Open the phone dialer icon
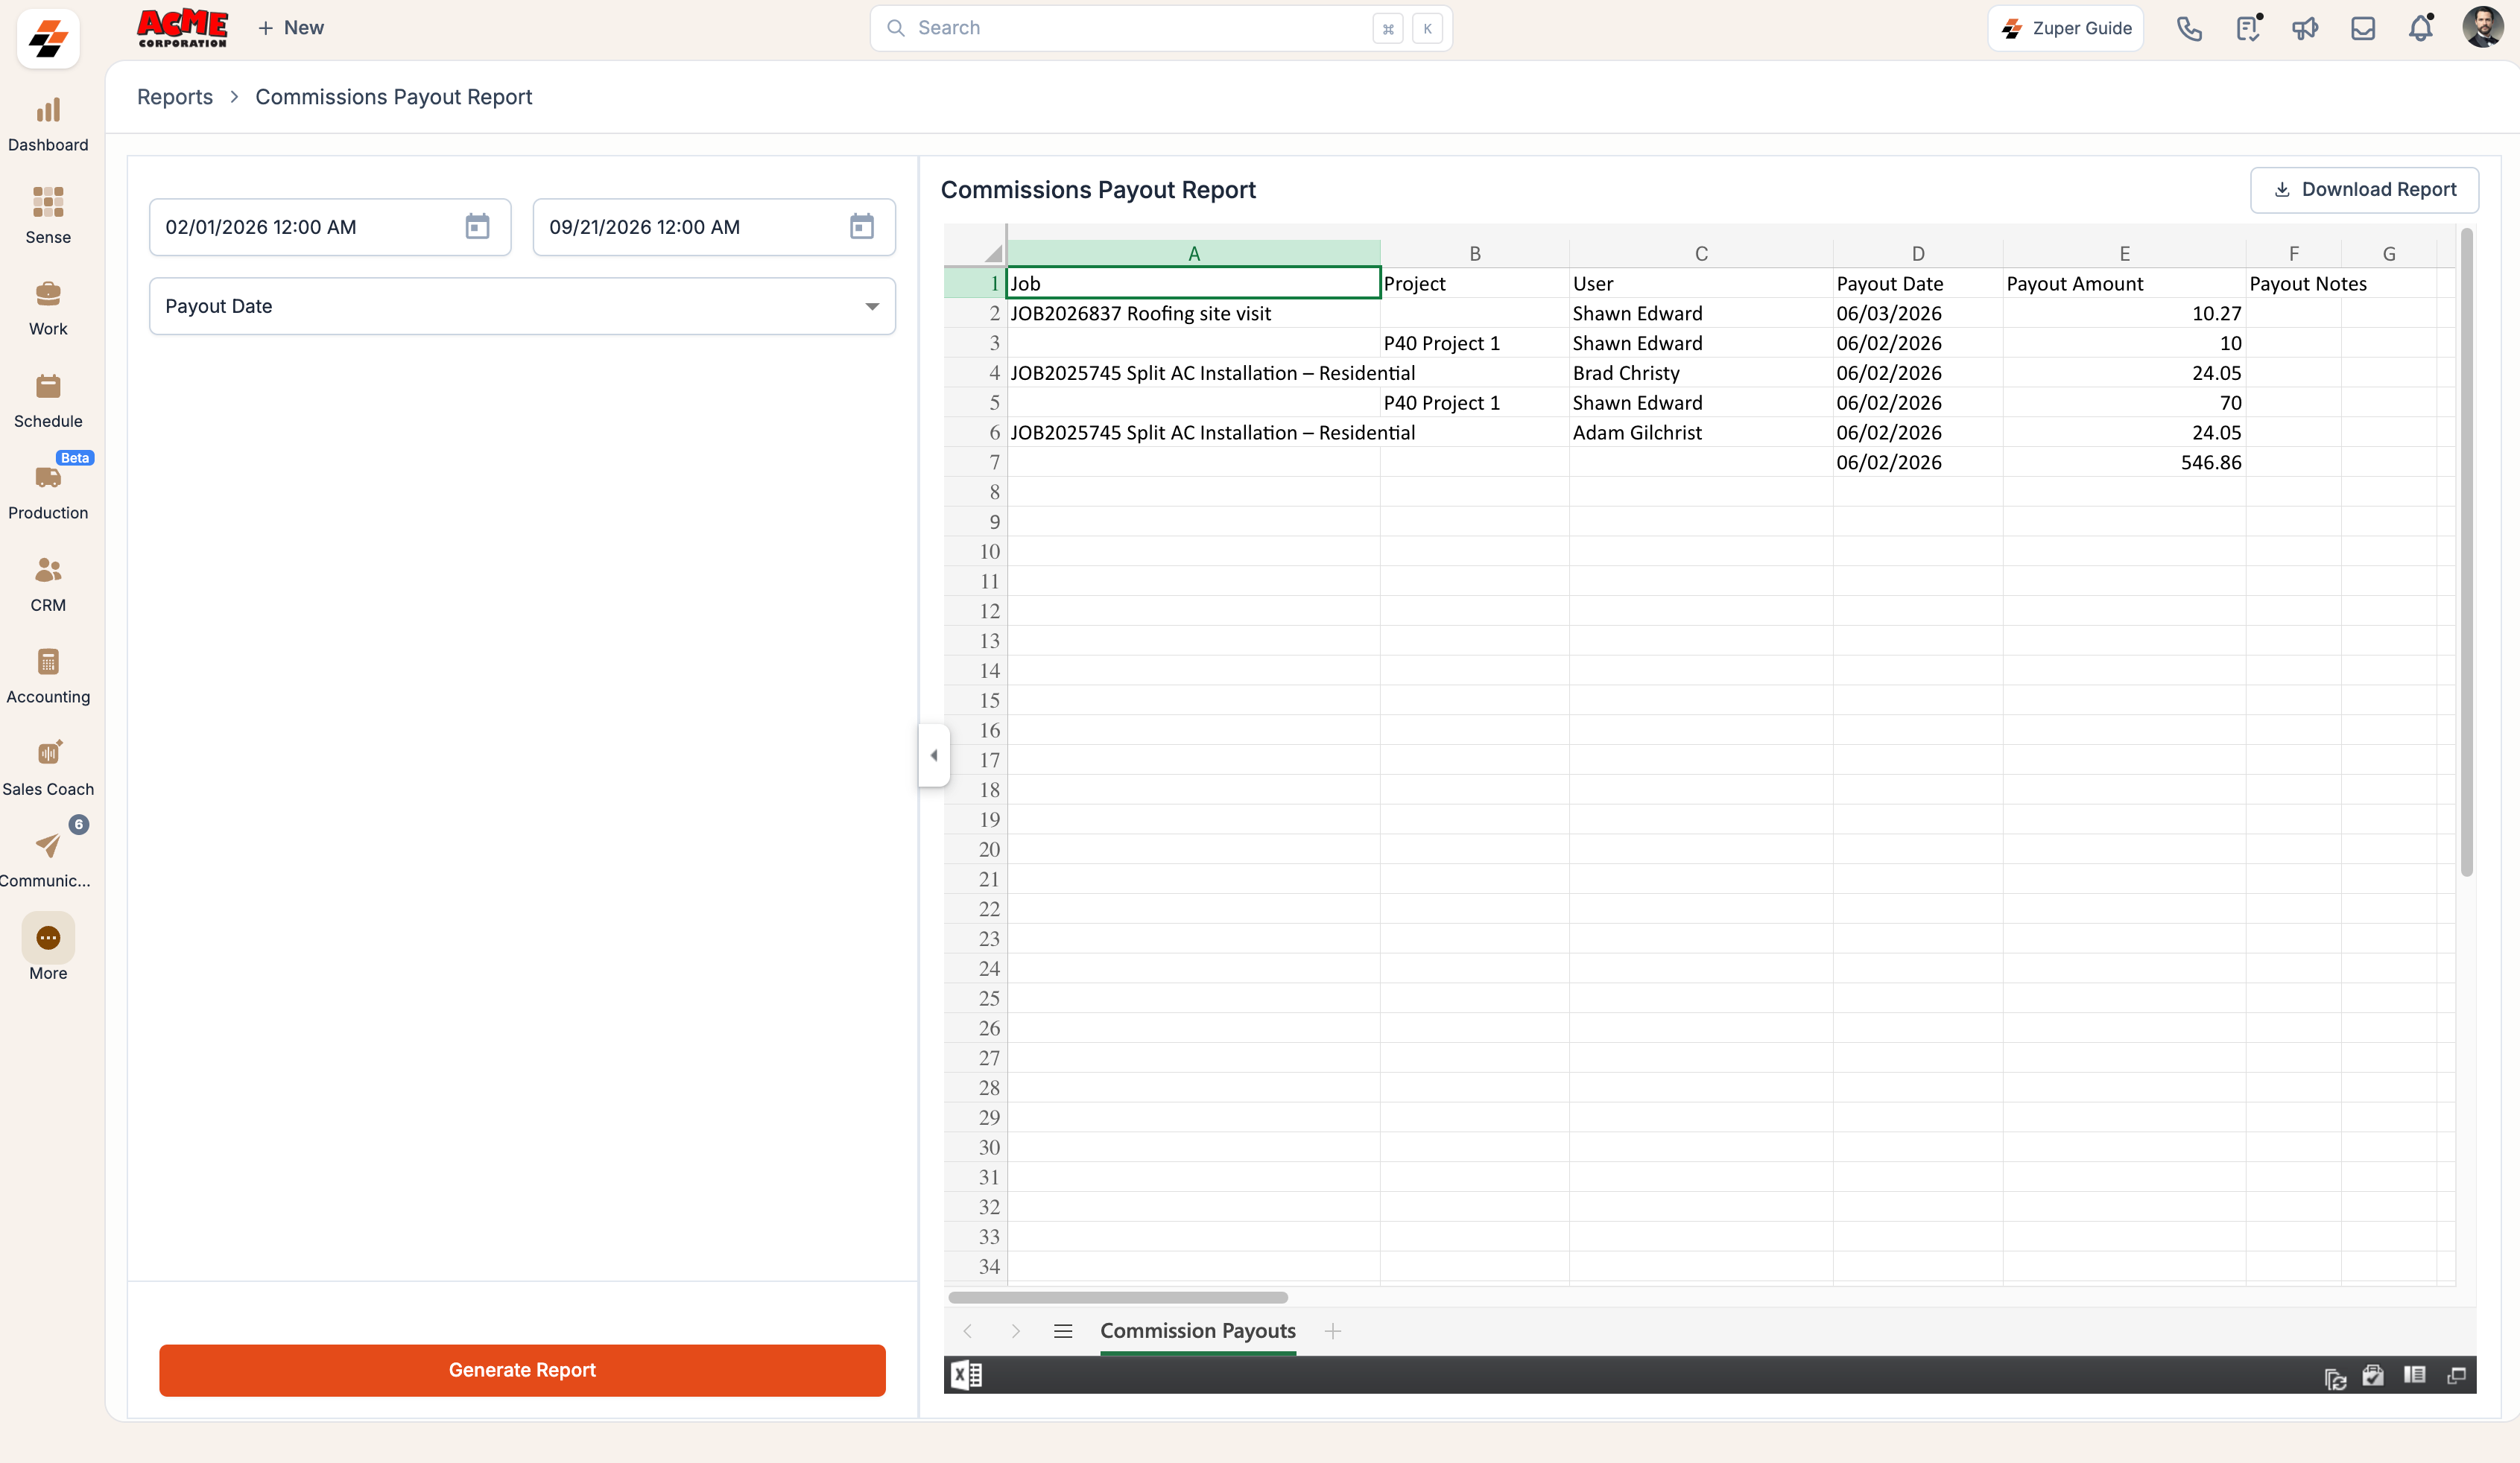The width and height of the screenshot is (2520, 1463). tap(2189, 28)
